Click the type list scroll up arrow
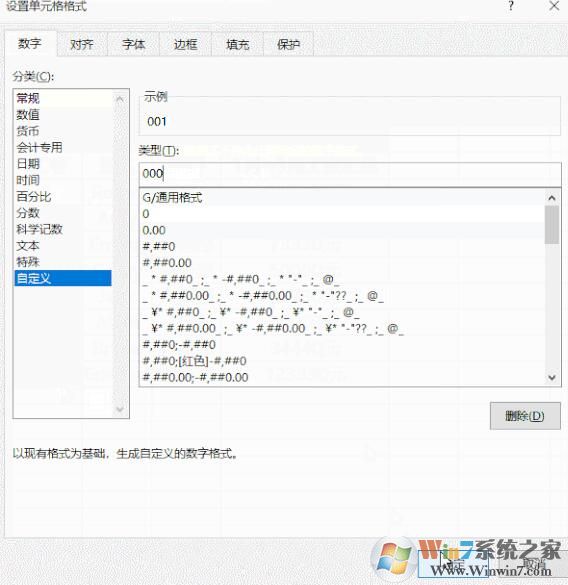 pos(552,198)
